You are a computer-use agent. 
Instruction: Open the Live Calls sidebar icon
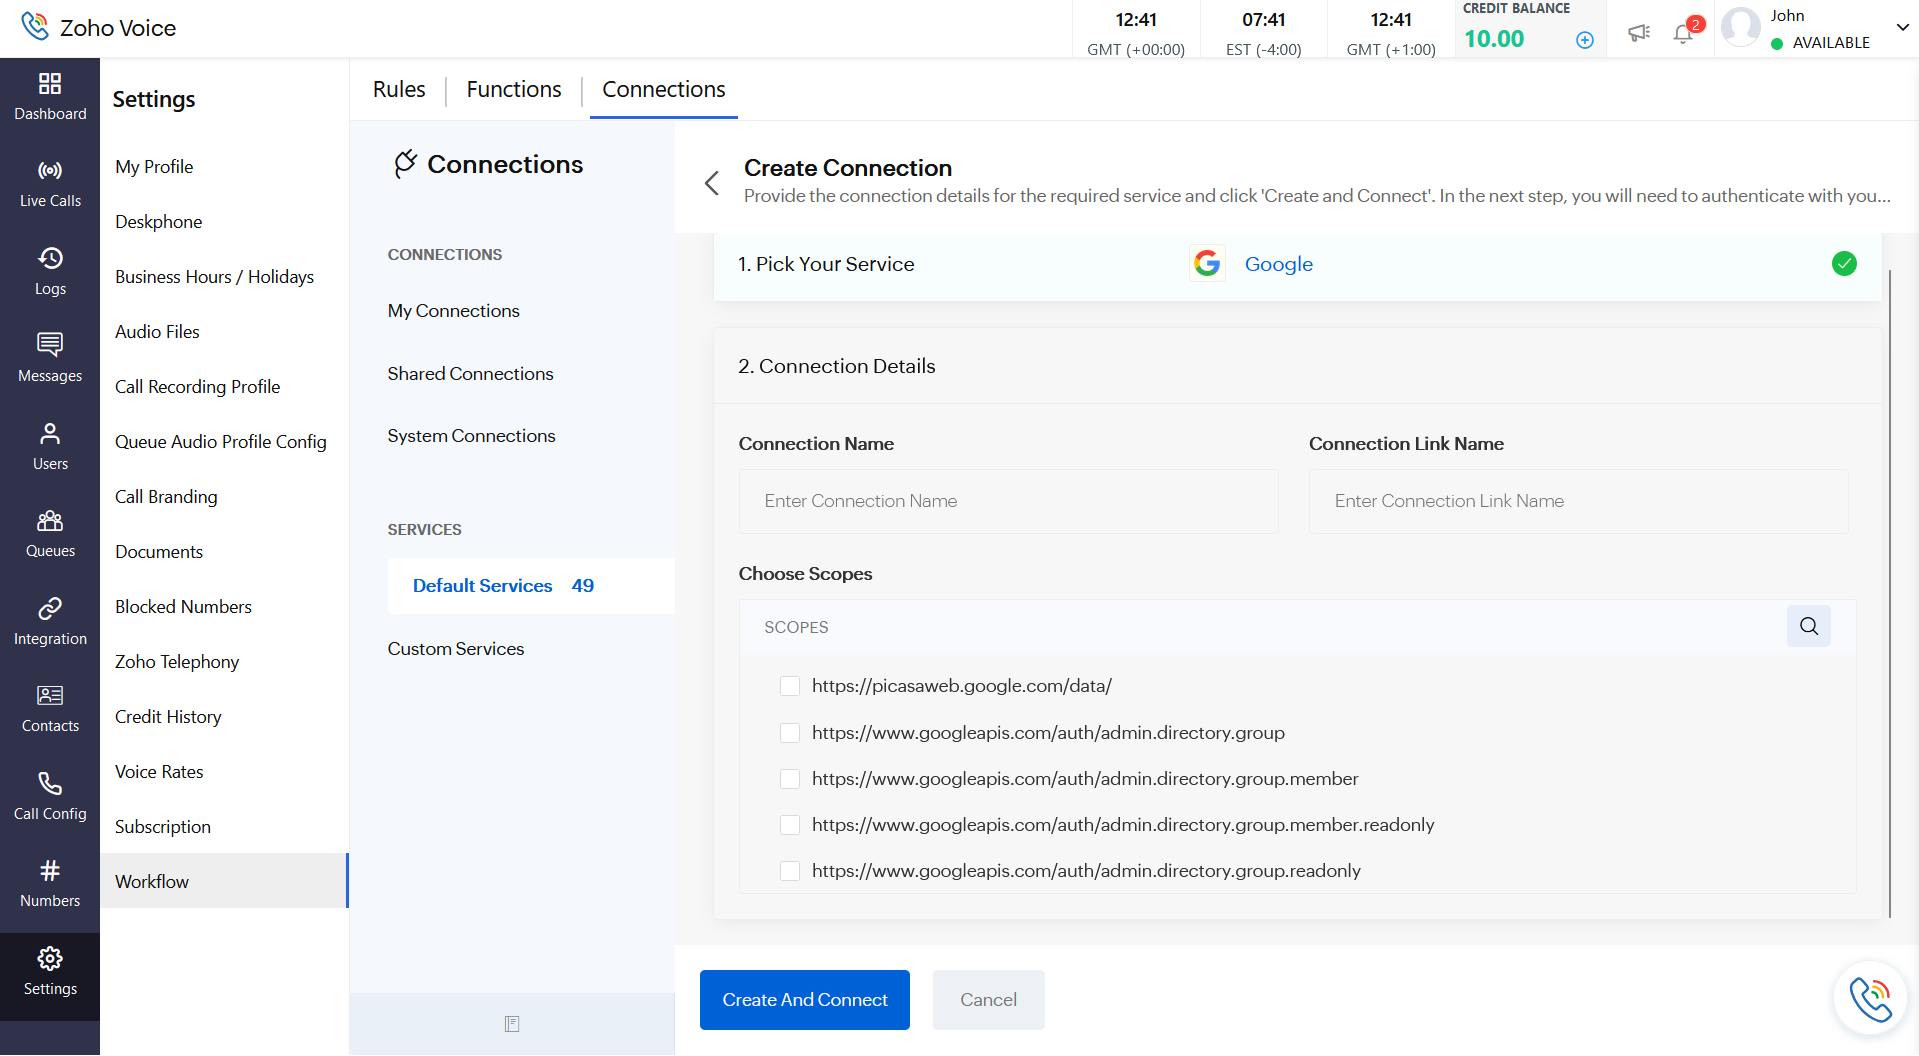[50, 184]
